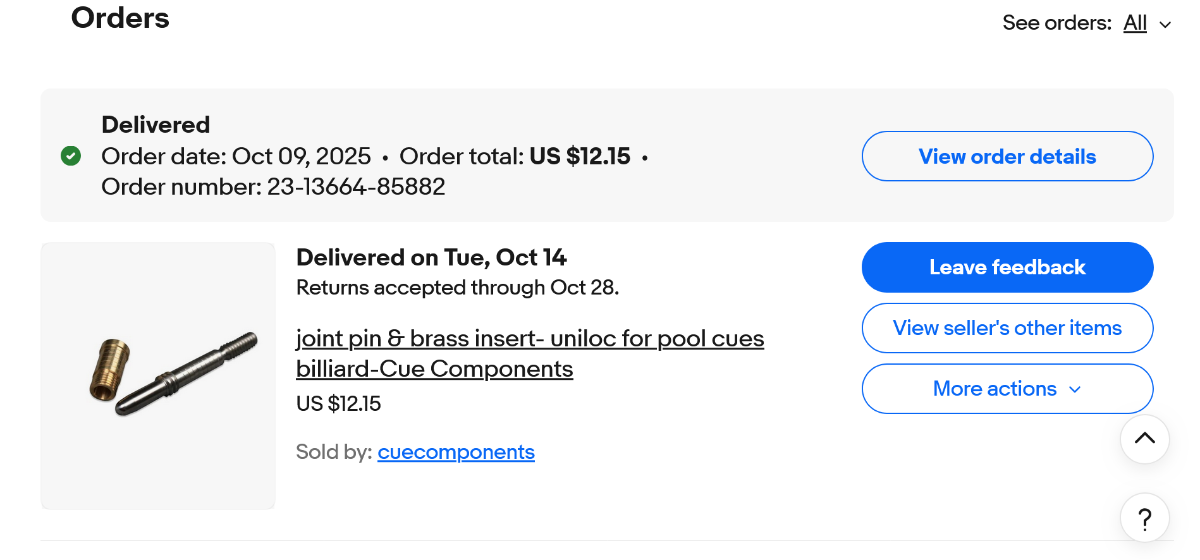Expand the More actions menu
The width and height of the screenshot is (1200, 560).
coord(1007,389)
